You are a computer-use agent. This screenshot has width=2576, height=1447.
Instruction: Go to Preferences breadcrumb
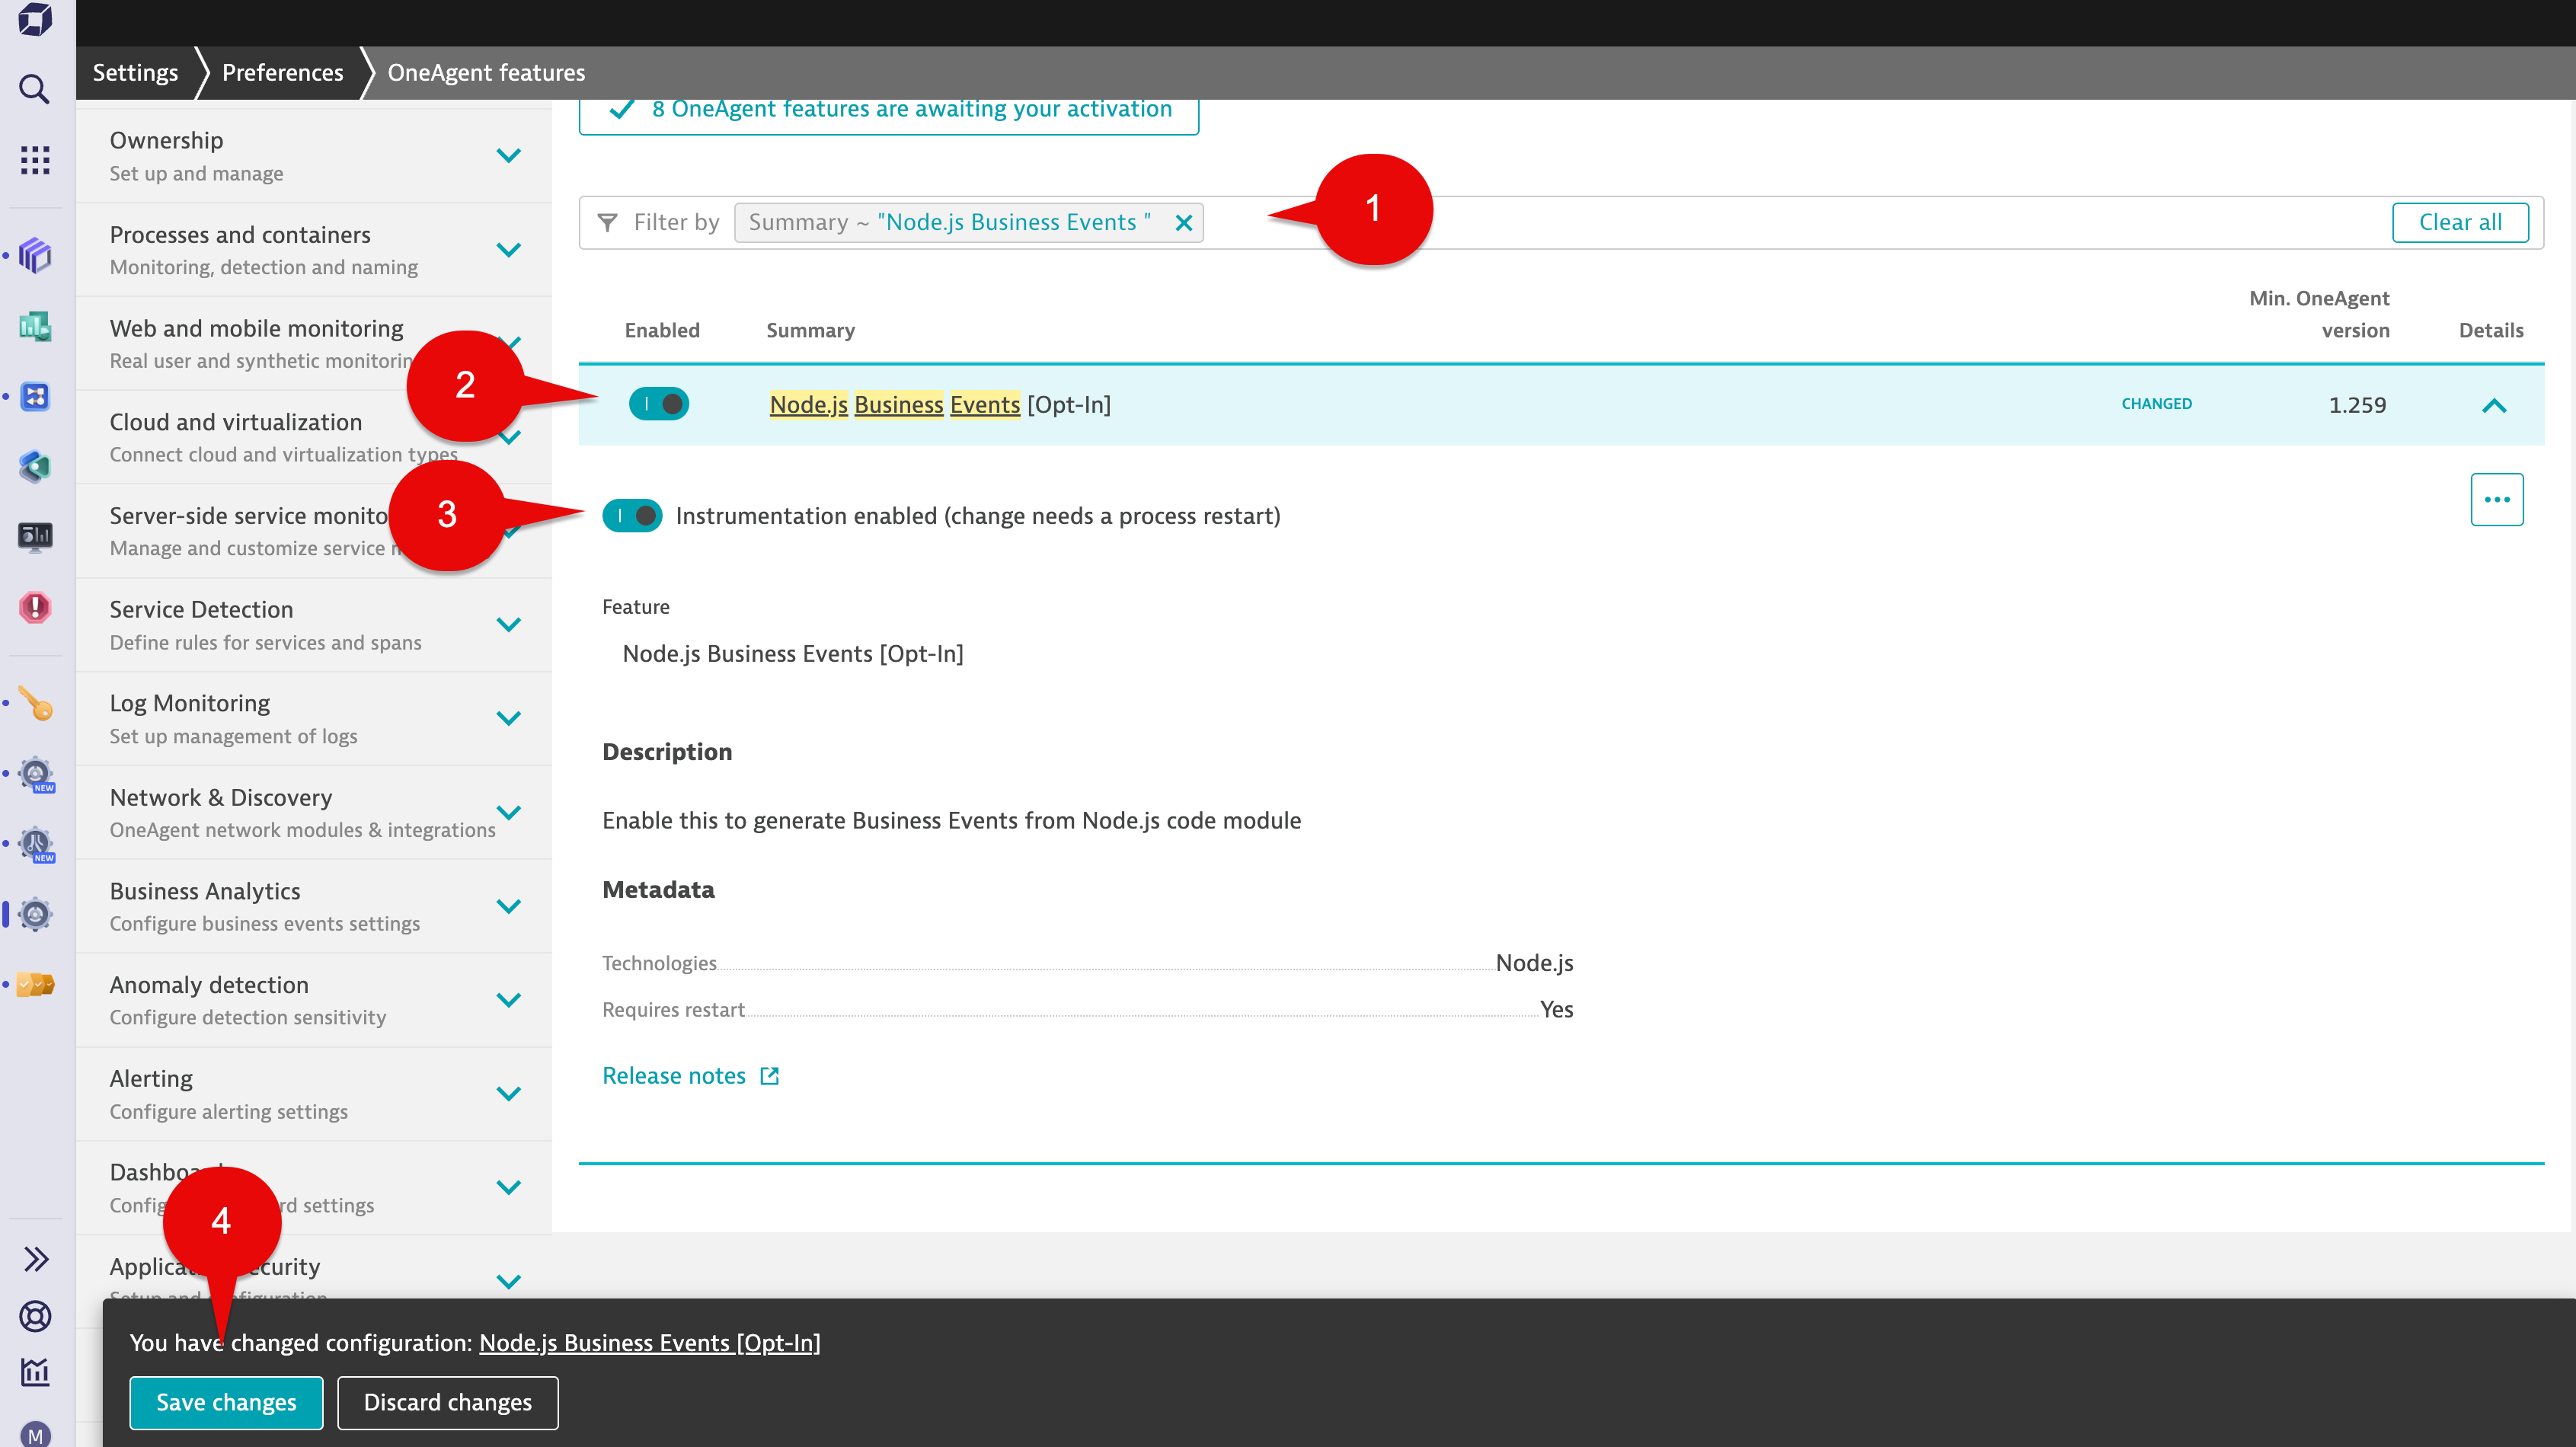[x=282, y=72]
